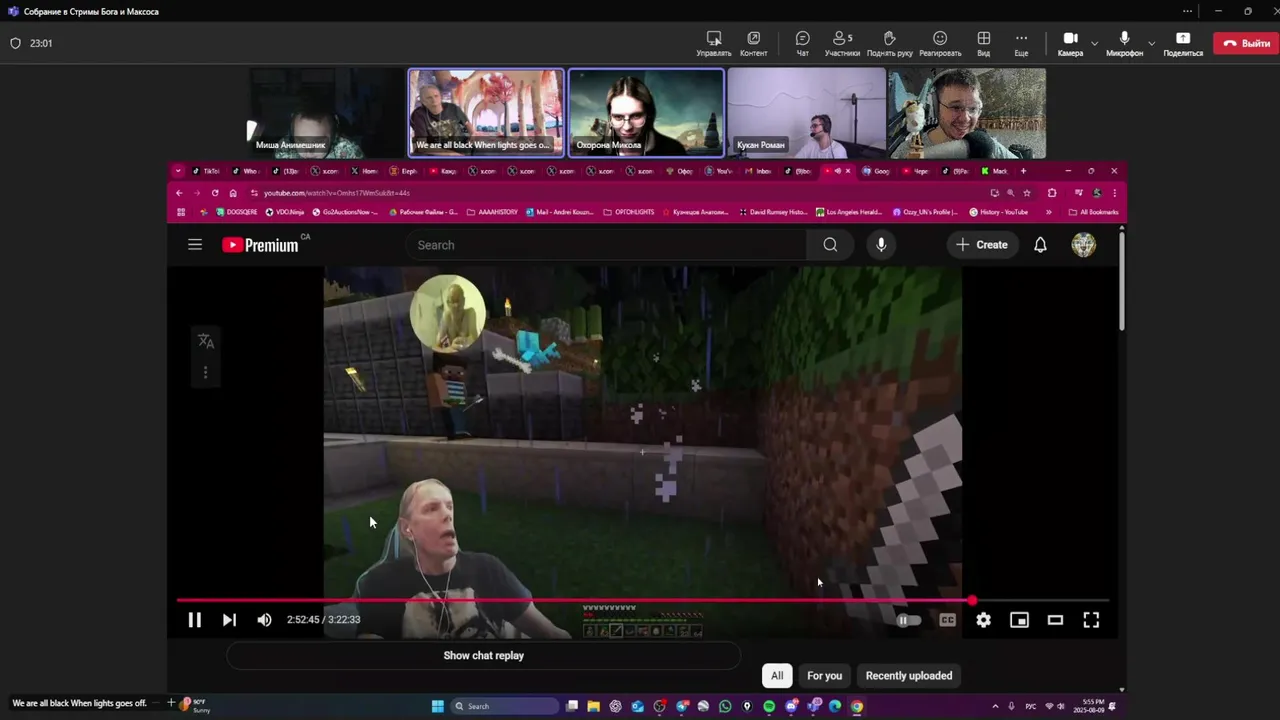Bookmark this page with star icon
The image size is (1280, 720).
pos(1027,193)
